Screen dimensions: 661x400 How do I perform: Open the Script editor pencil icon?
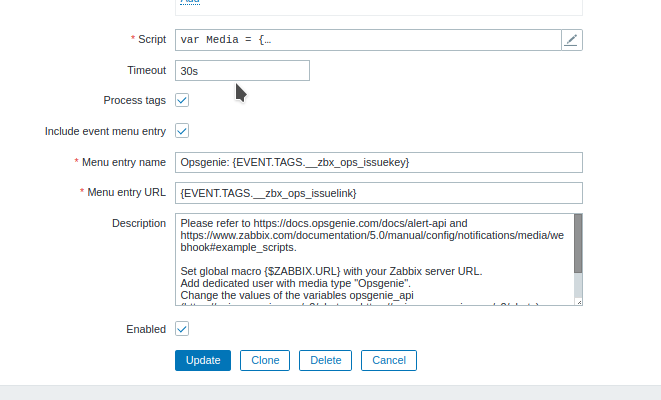tap(572, 40)
